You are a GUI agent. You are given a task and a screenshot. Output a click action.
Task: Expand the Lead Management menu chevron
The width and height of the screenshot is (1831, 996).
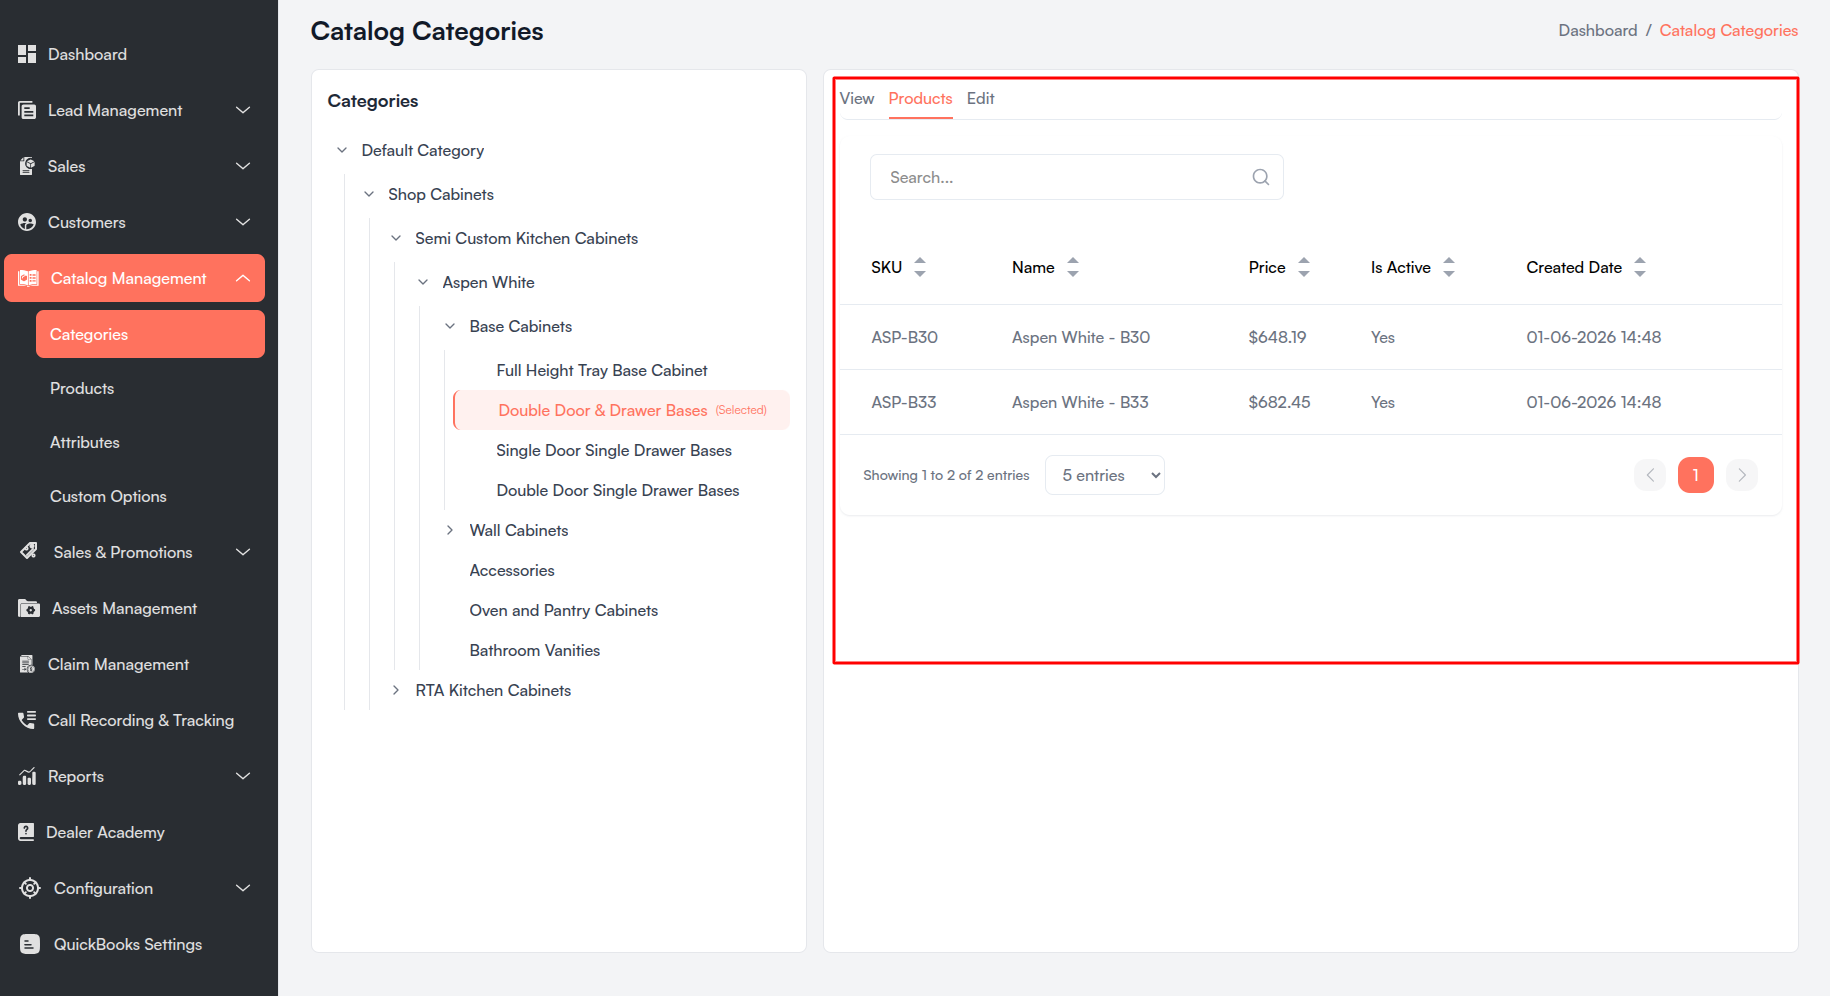(243, 110)
